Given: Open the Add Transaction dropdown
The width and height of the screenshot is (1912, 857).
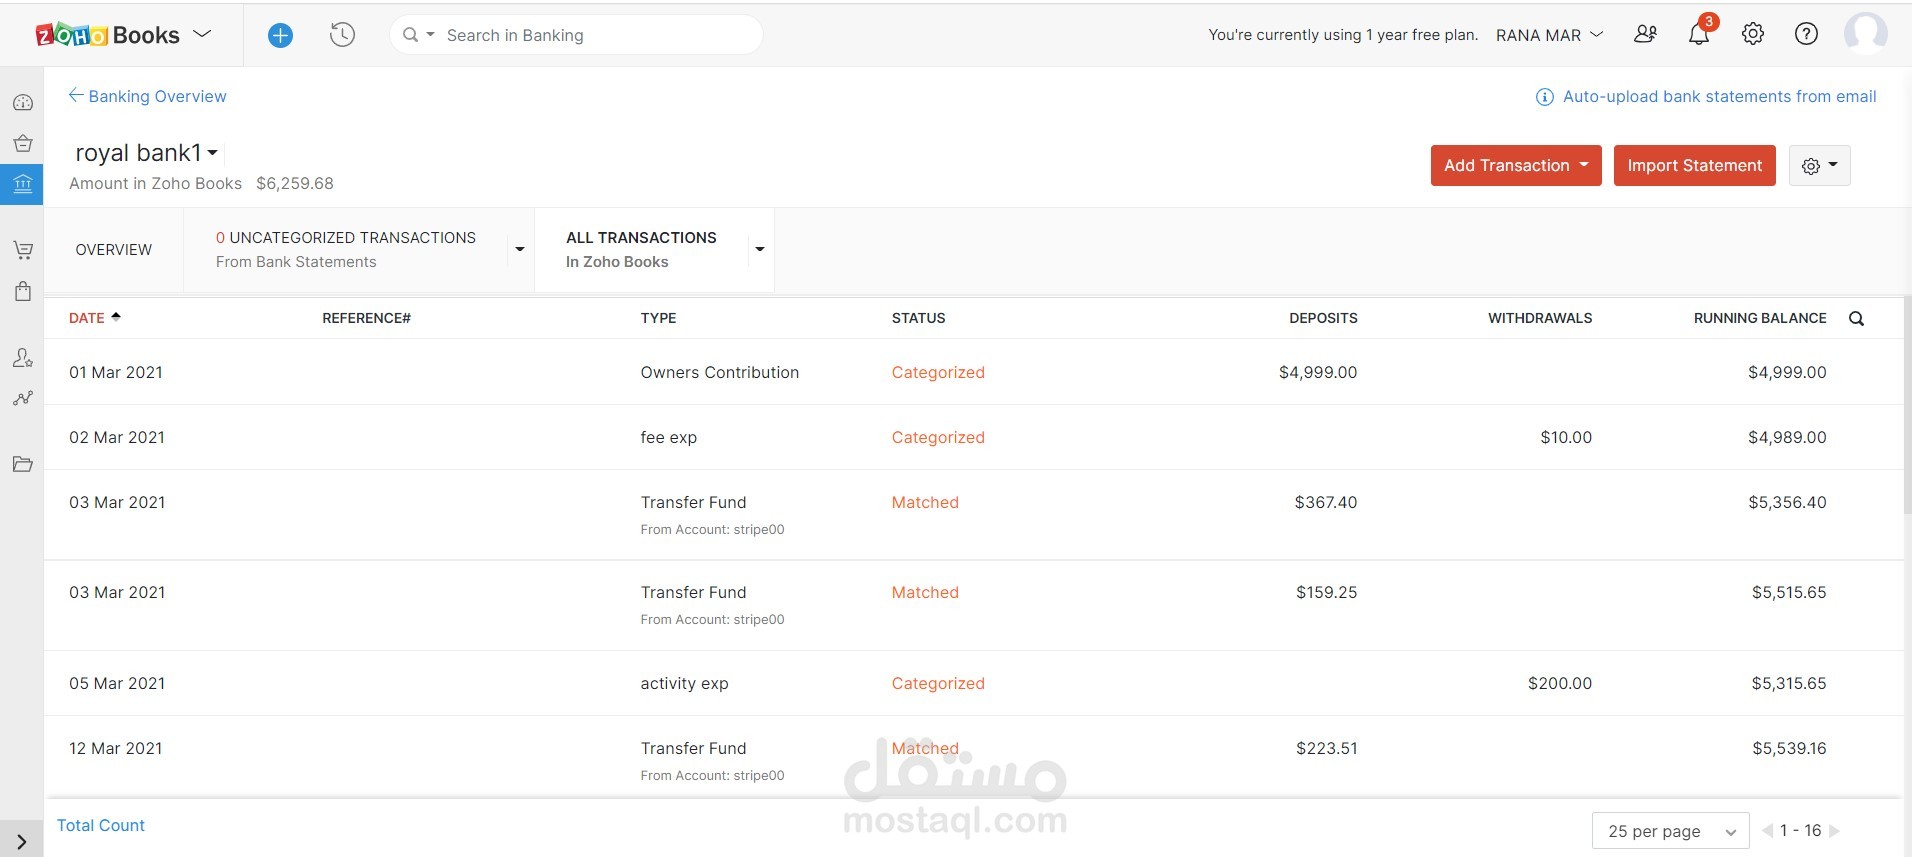Looking at the screenshot, I should [1516, 165].
